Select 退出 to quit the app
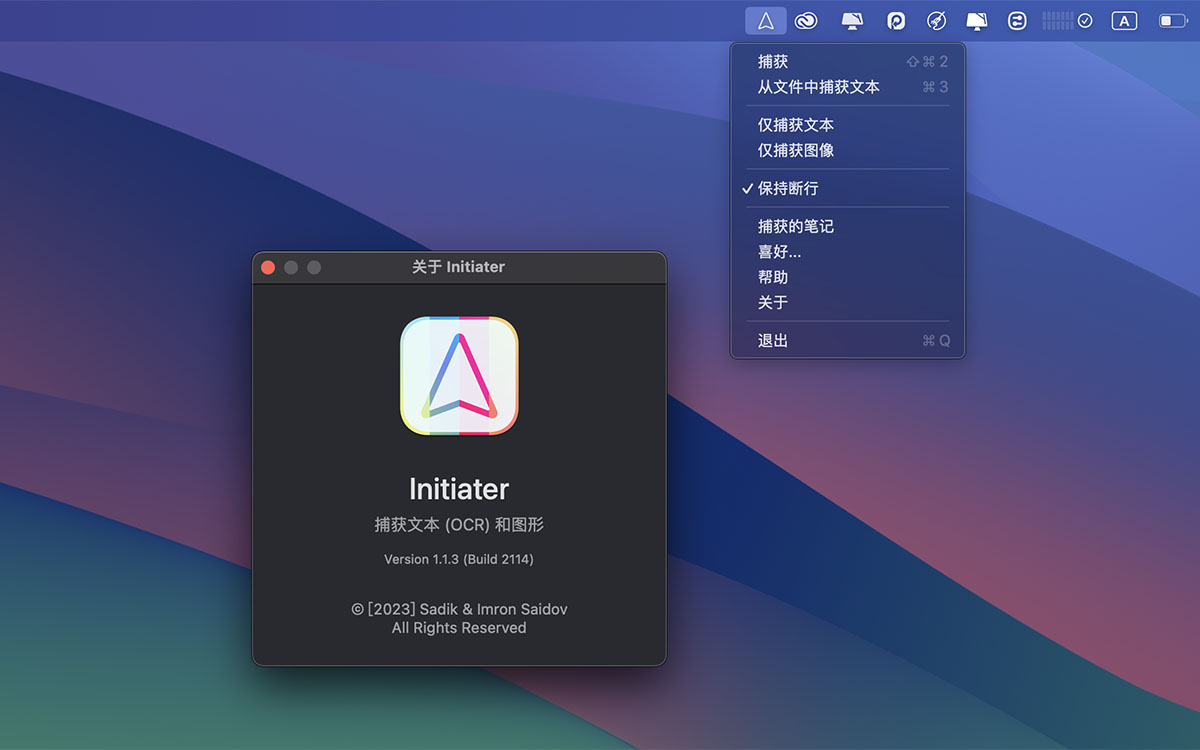Image resolution: width=1200 pixels, height=750 pixels. tap(848, 340)
